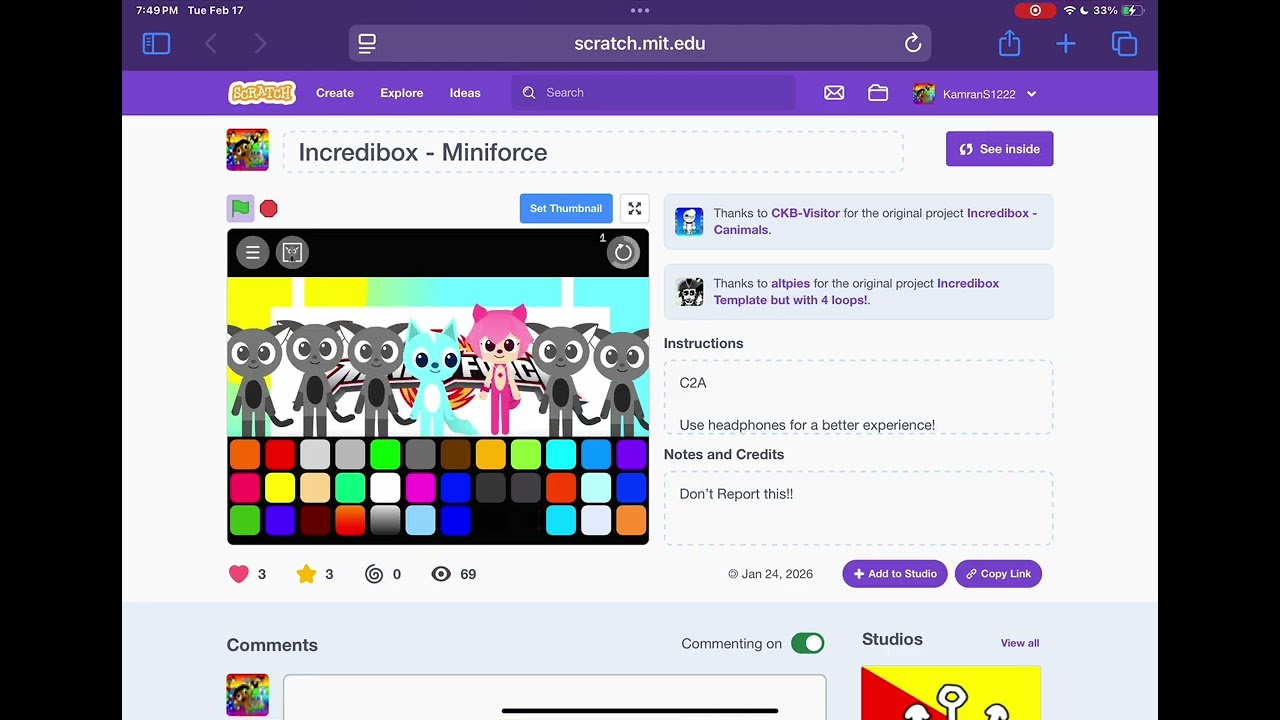
Task: Favorite this project with the star
Action: click(306, 574)
